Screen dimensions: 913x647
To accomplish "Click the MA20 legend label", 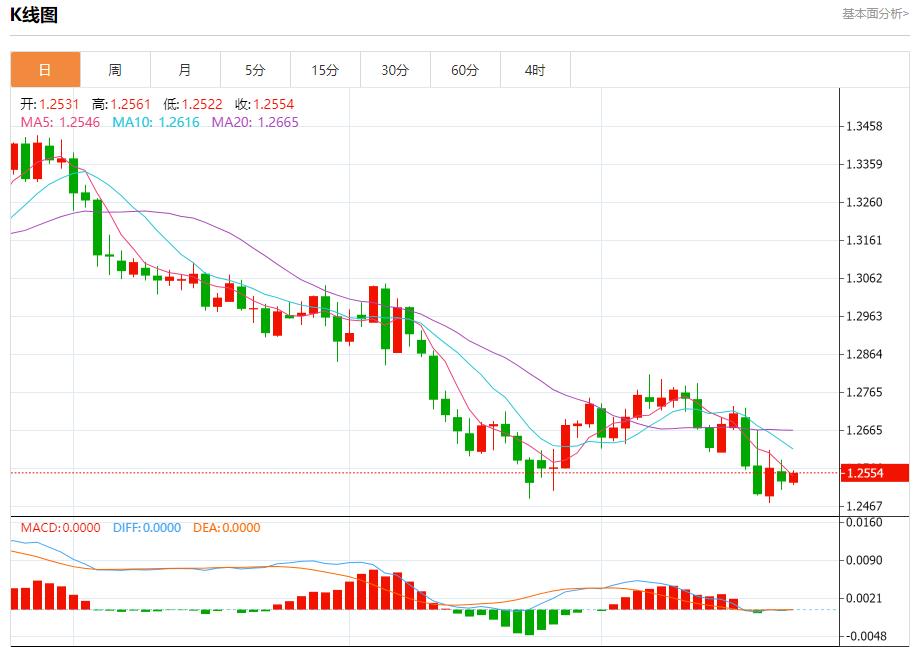I will [x=254, y=122].
